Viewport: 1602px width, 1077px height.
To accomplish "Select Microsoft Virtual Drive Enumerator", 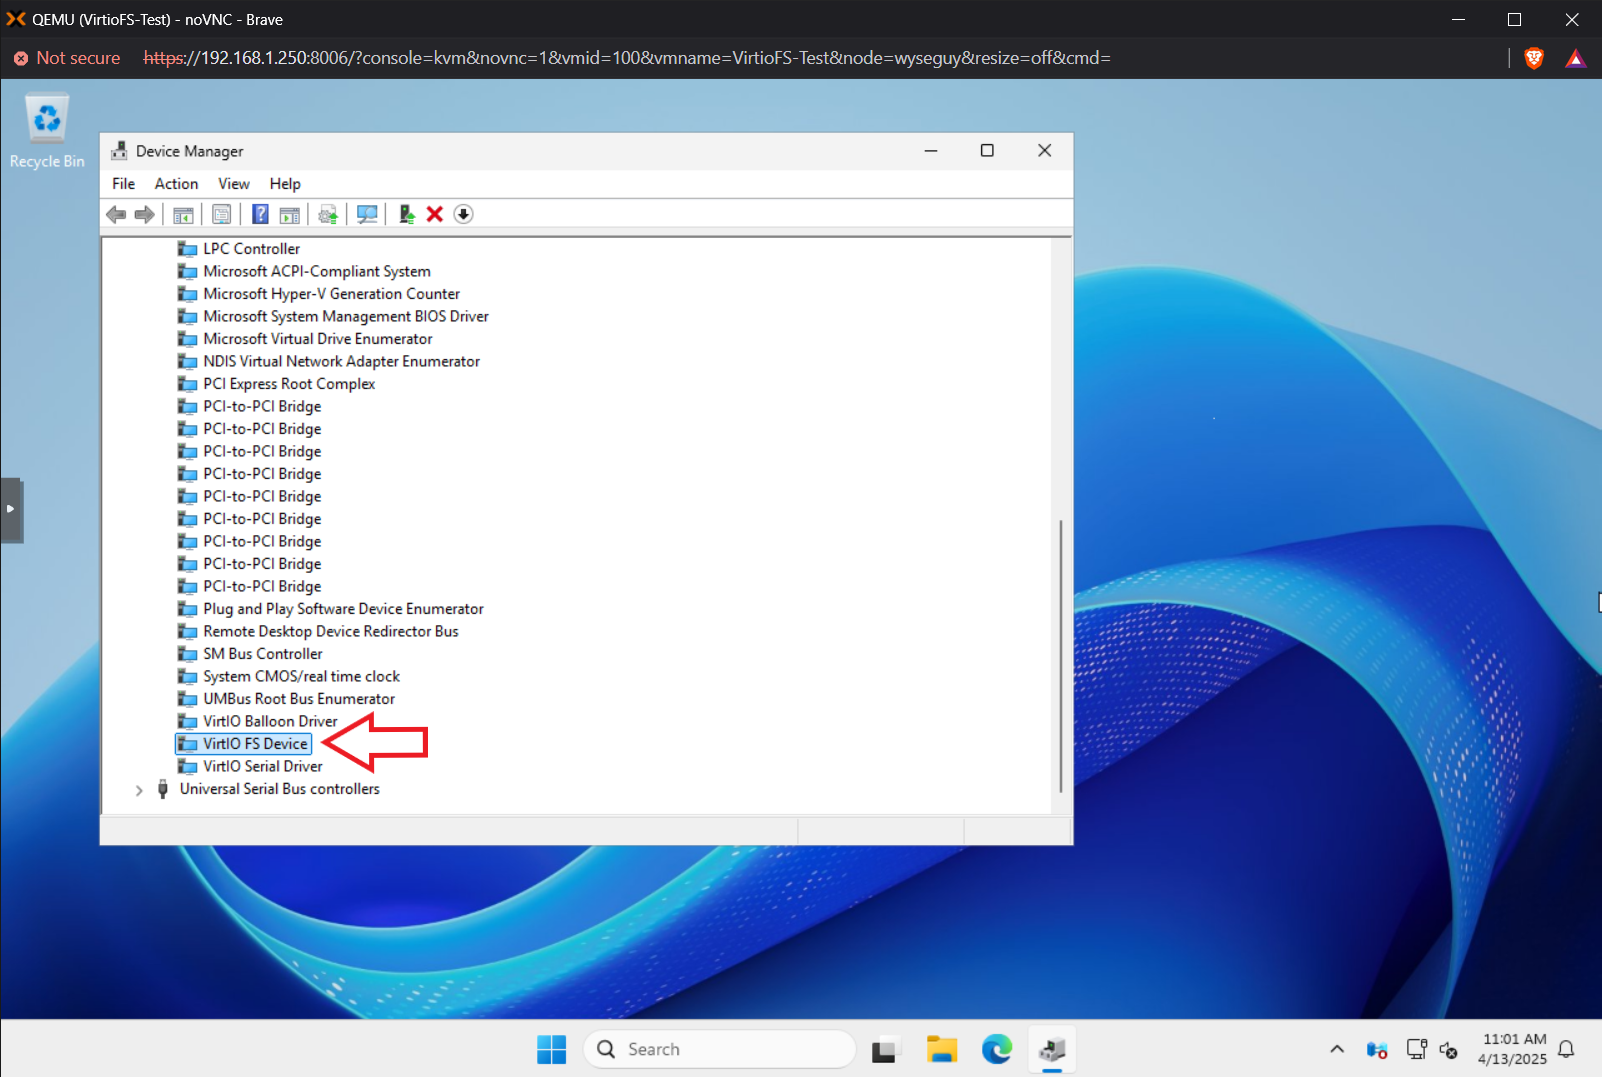I will click(318, 339).
